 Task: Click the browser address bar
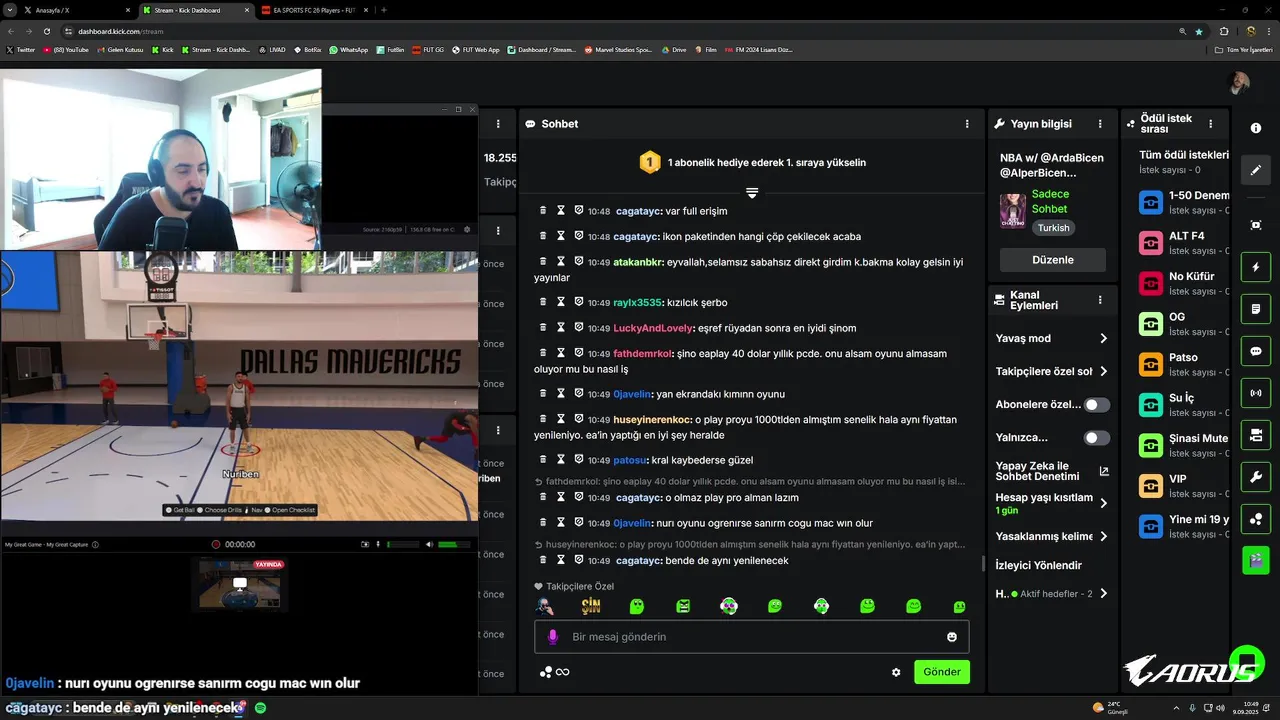tap(620, 31)
